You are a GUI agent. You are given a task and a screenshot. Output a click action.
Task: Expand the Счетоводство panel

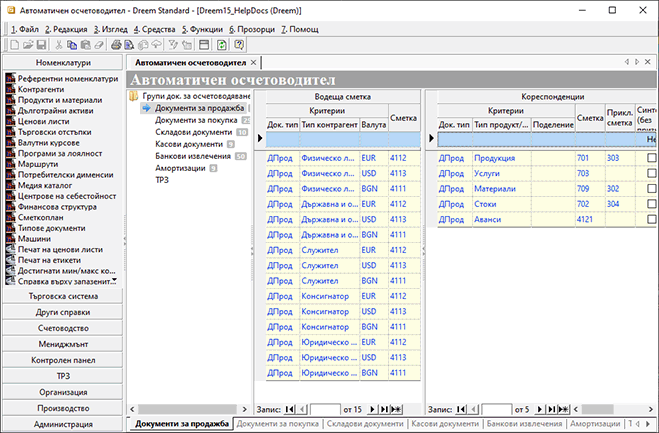pos(63,328)
